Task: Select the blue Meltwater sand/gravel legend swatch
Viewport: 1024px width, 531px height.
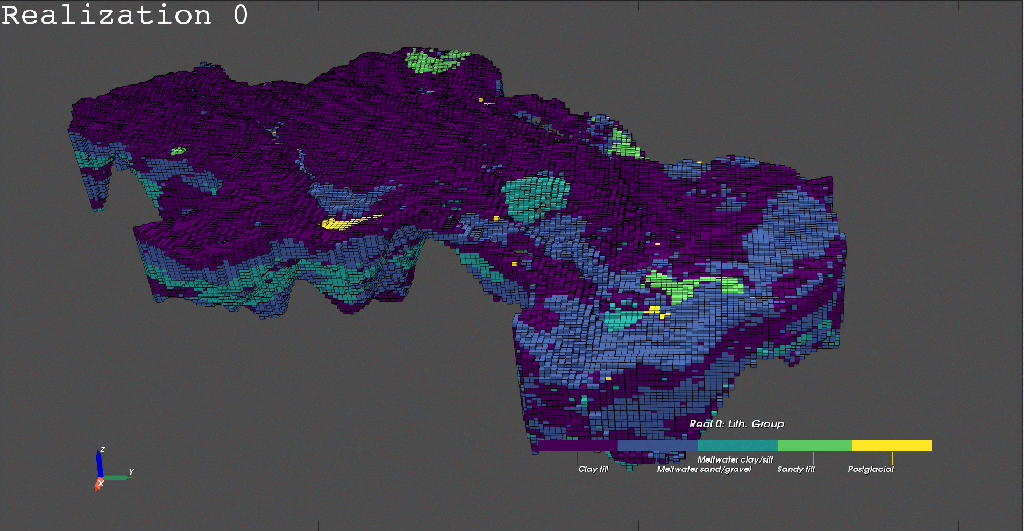Action: coord(657,445)
